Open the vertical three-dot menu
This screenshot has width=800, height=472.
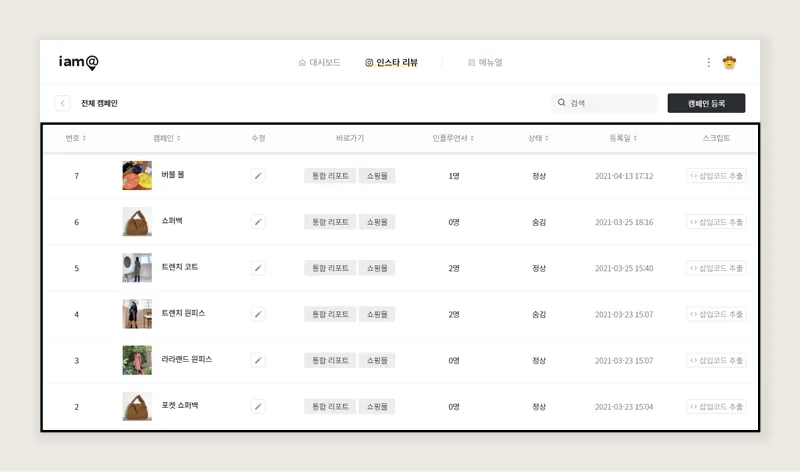(x=708, y=62)
